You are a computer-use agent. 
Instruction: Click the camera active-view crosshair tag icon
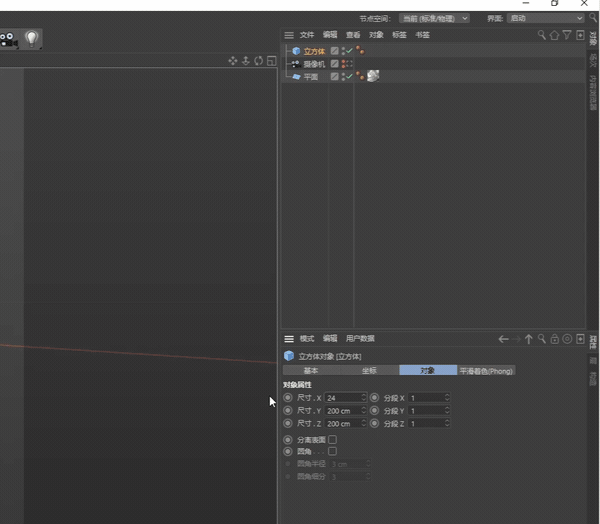coord(349,64)
